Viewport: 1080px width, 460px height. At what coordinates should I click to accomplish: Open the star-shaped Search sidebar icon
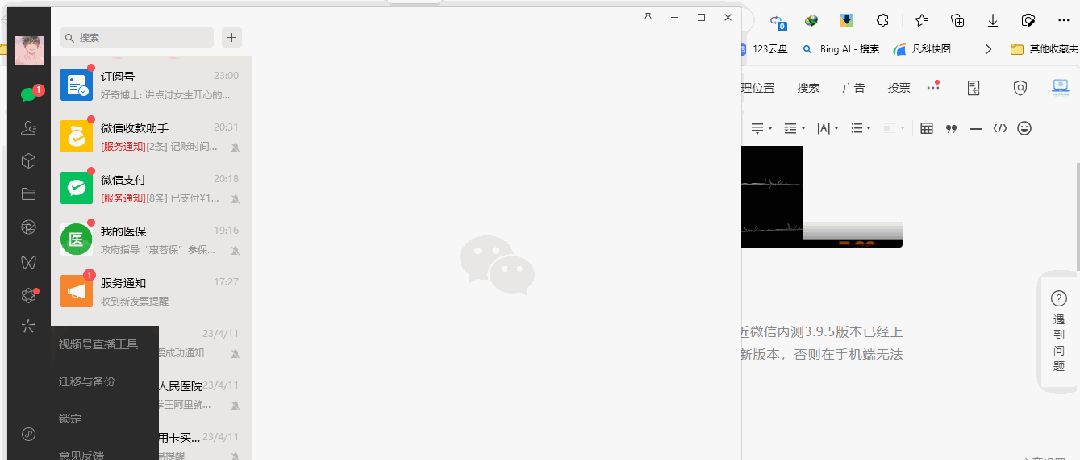click(x=28, y=326)
